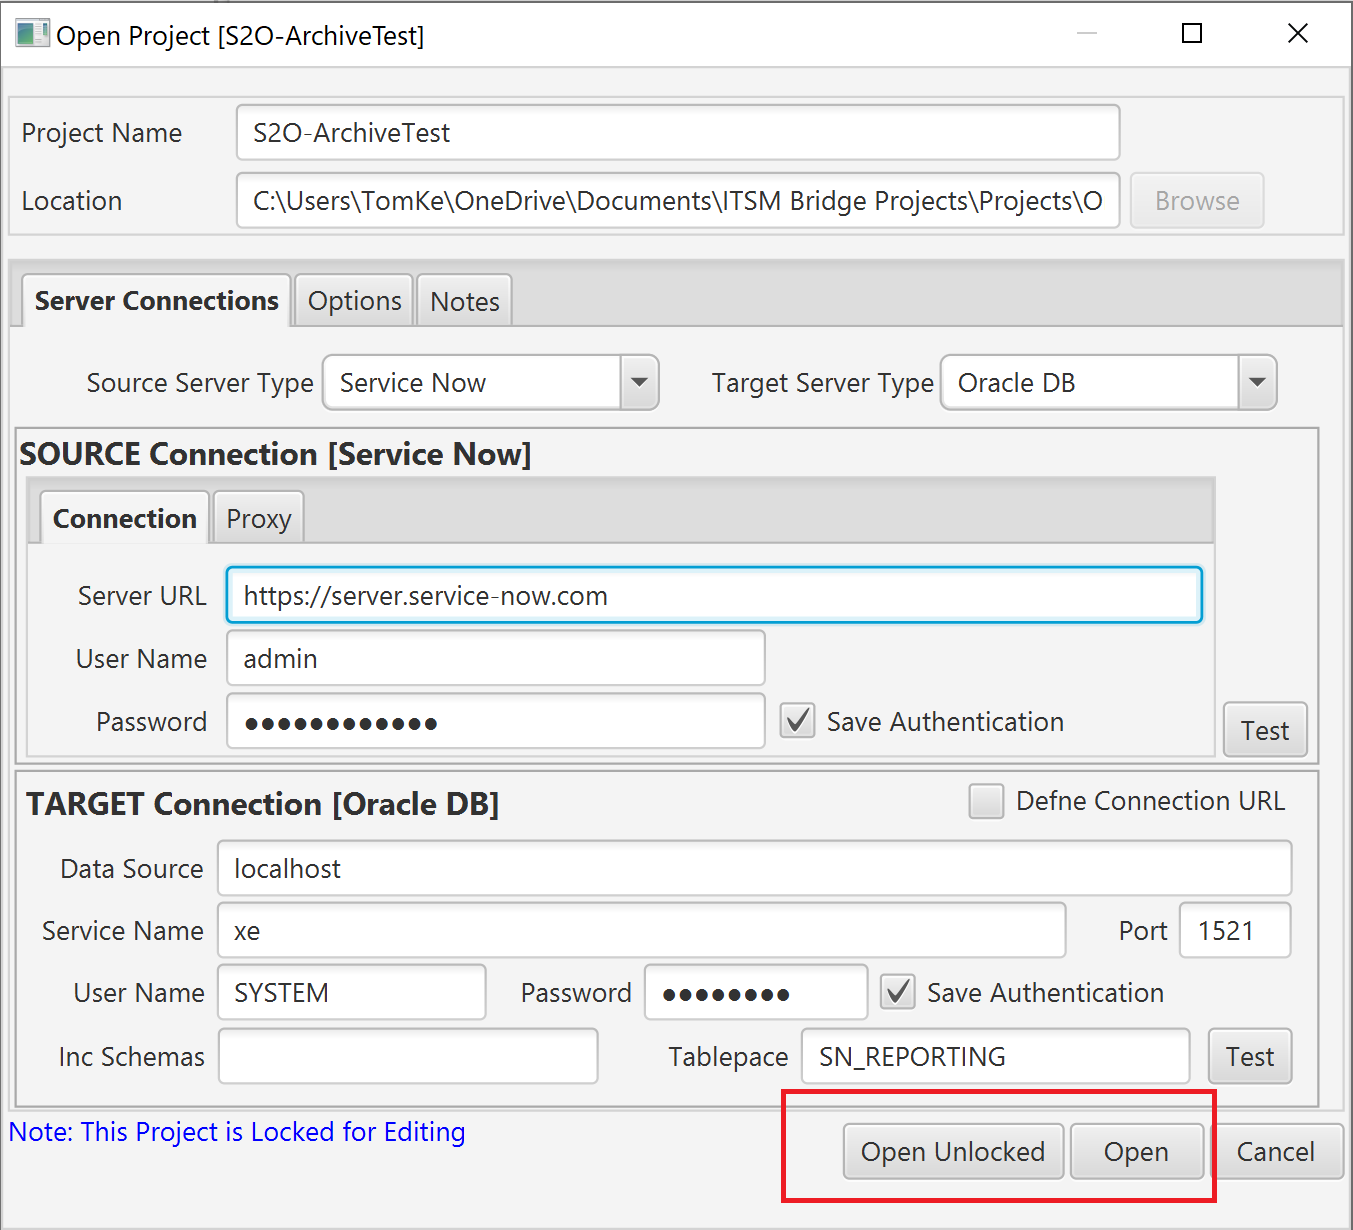Click the Data Source field containing localhost
This screenshot has width=1353, height=1230.
(x=755, y=868)
